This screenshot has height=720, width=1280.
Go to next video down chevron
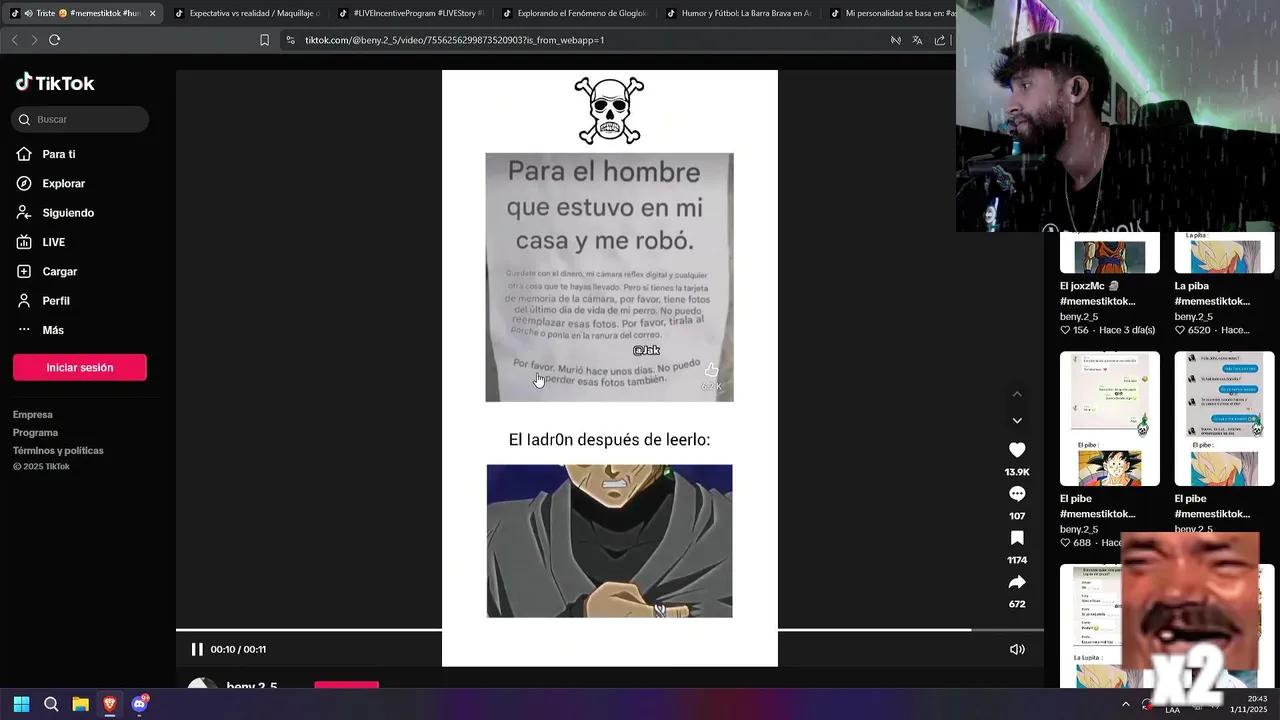pos(1017,420)
